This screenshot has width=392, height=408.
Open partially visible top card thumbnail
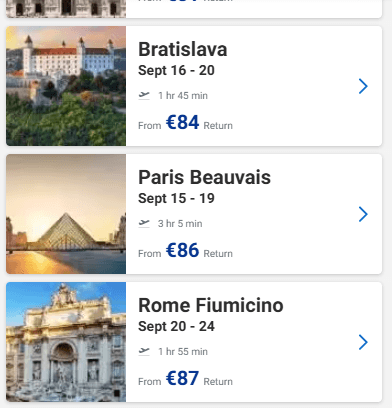[x=66, y=9]
